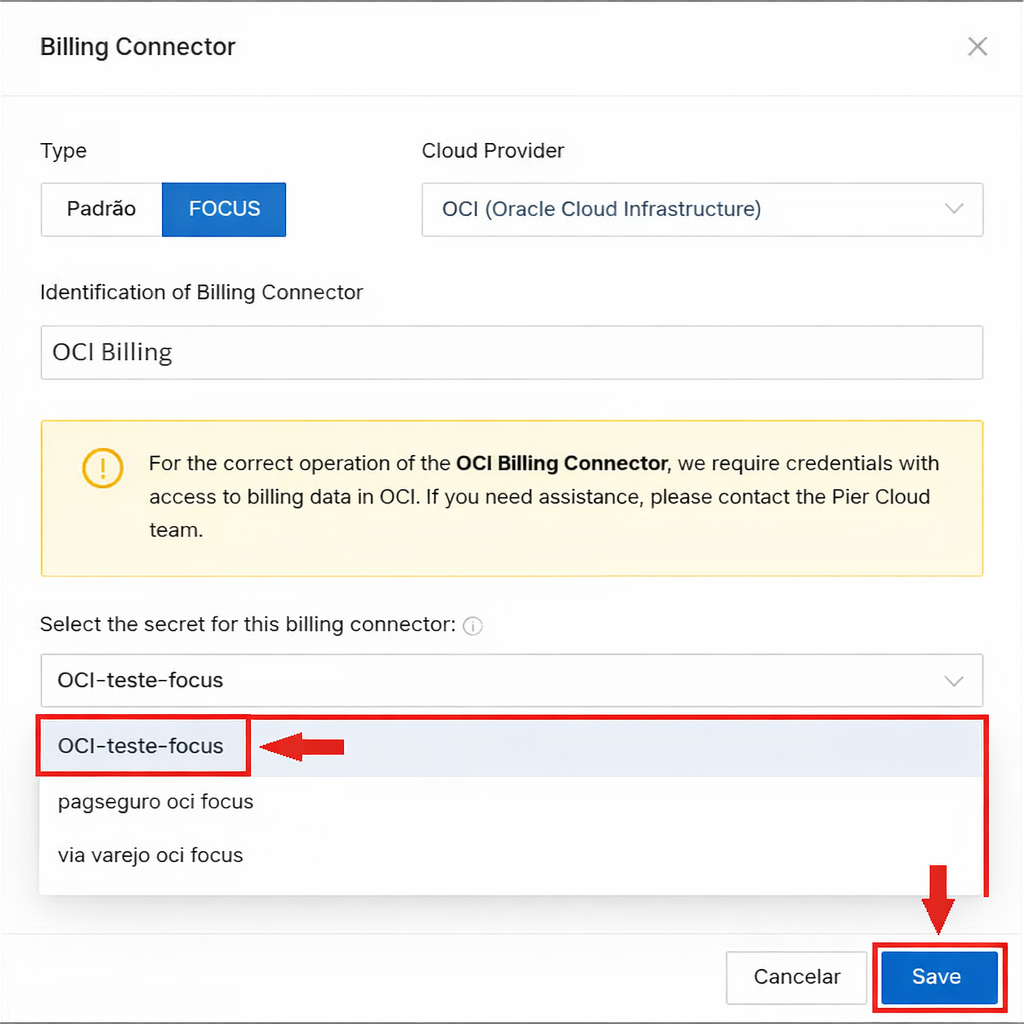
Task: Click the yellow warning exclamation icon
Action: (x=102, y=468)
